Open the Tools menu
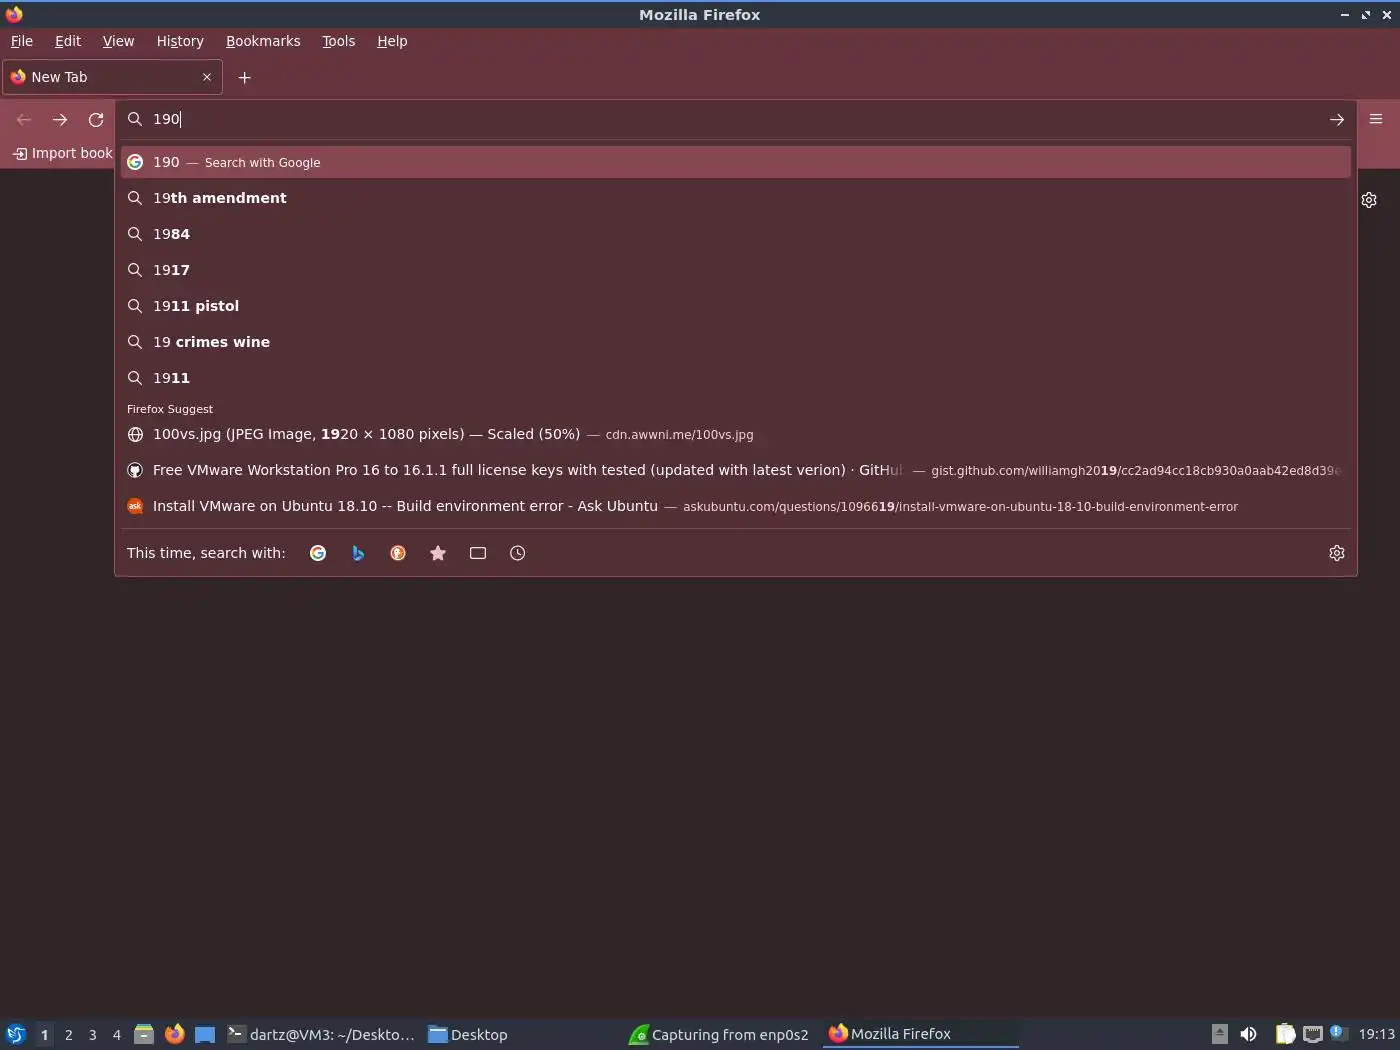1400x1050 pixels. click(338, 41)
